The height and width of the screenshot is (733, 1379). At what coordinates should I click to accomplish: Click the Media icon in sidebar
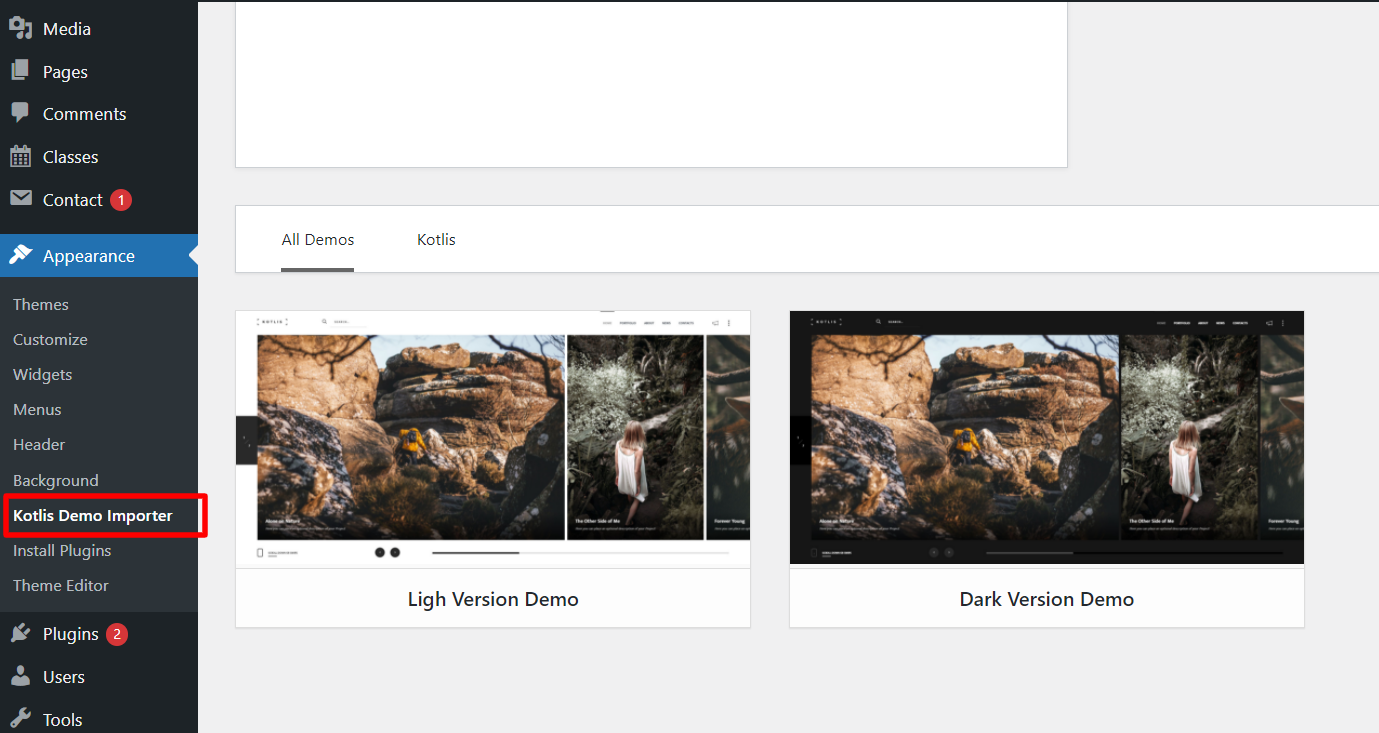[21, 29]
